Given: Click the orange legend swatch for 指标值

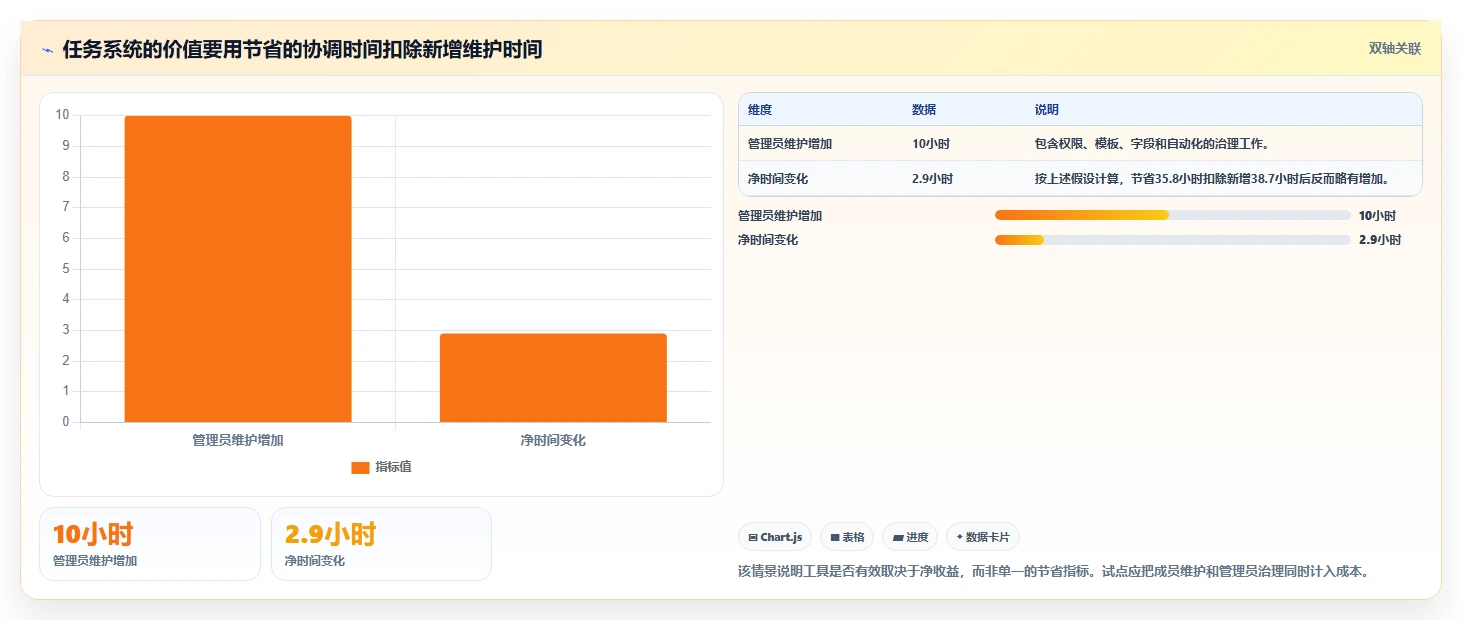Looking at the screenshot, I should point(360,468).
